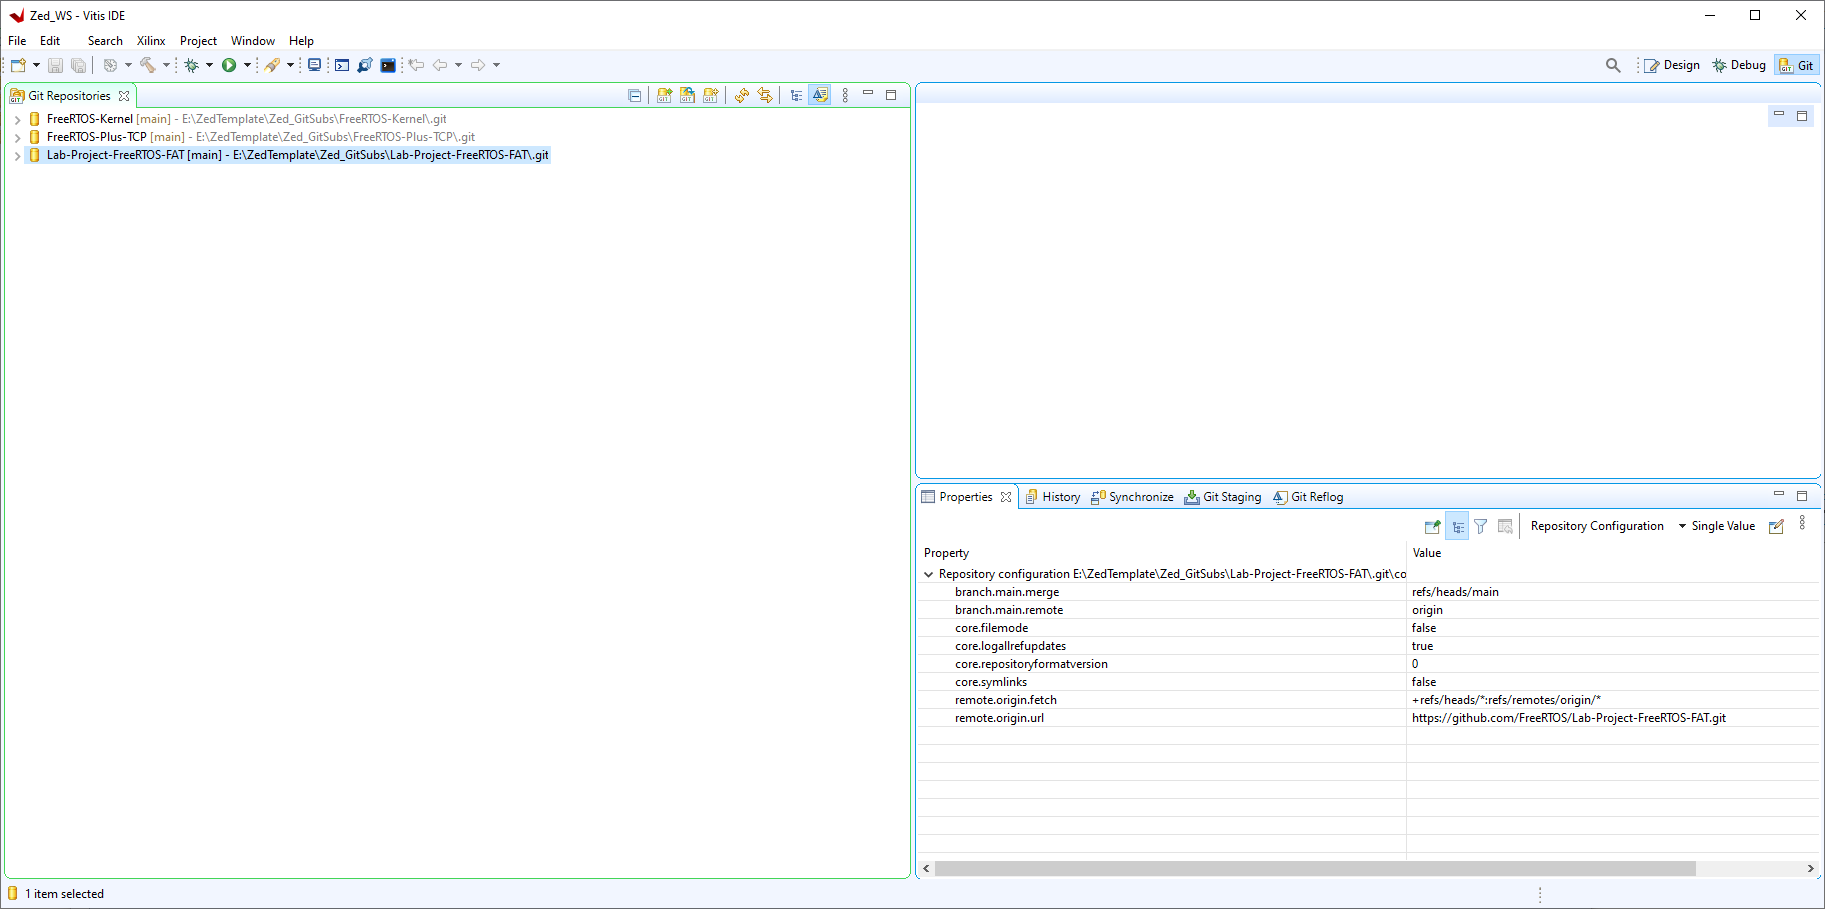Expand the Lab-Project-FreeRTOS-FAT repository node
1825x909 pixels.
point(17,155)
